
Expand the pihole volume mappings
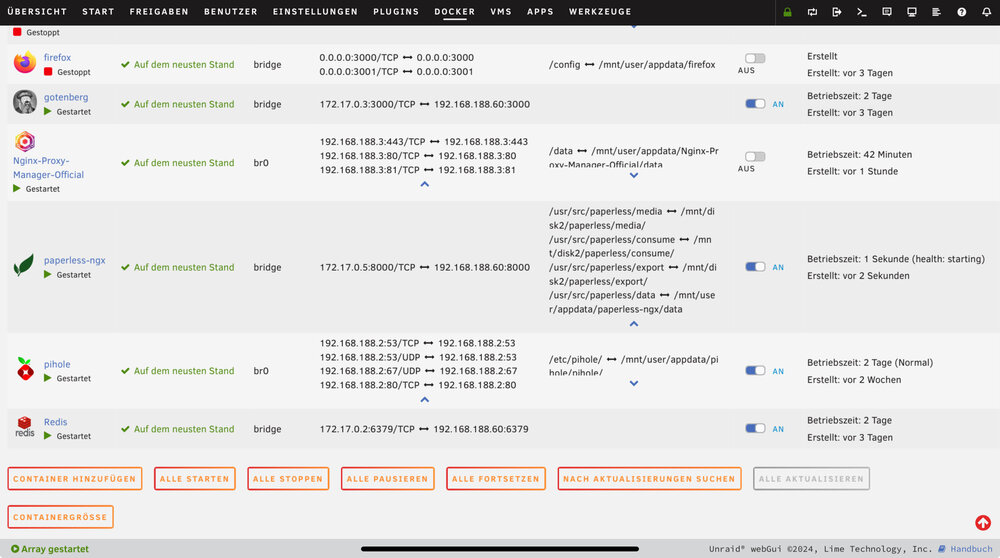click(633, 383)
